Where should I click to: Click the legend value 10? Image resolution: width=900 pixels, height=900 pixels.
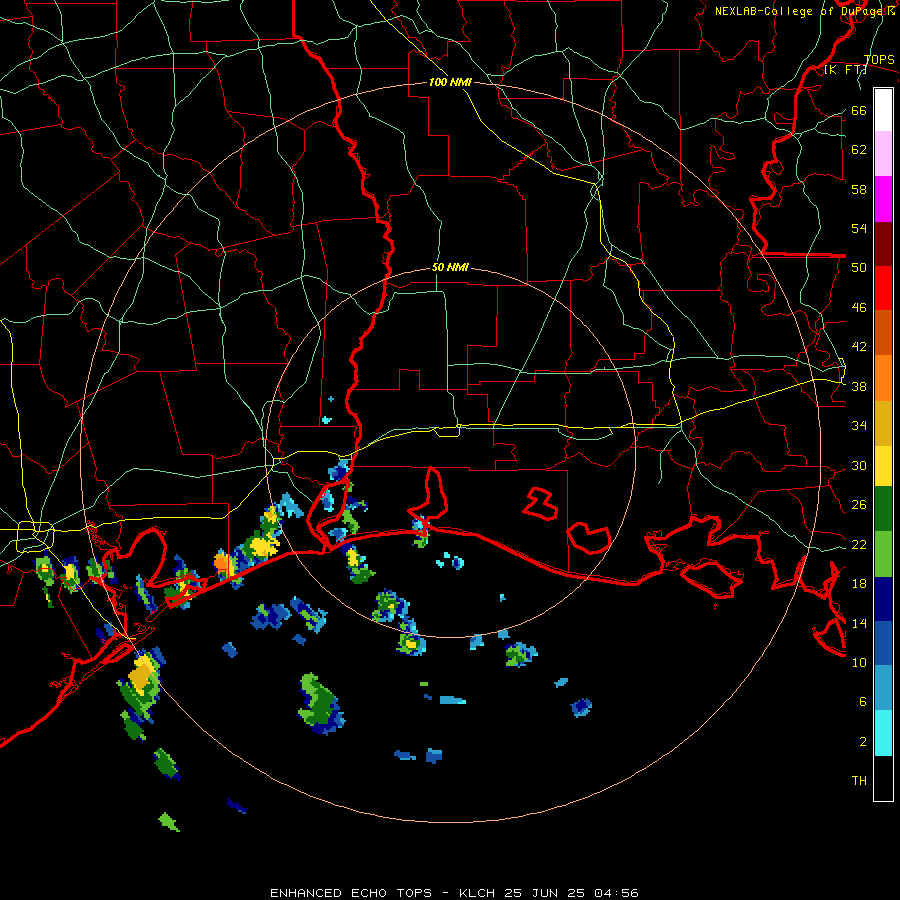(x=859, y=663)
